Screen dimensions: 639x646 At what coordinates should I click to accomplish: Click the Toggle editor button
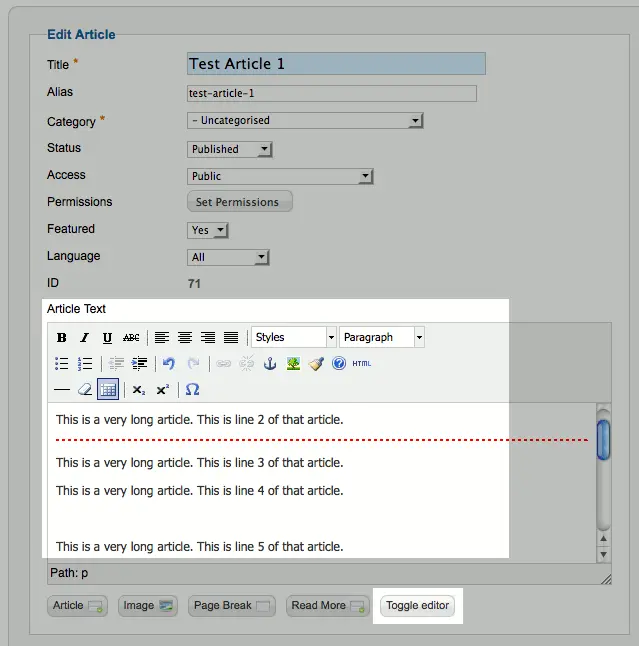417,606
